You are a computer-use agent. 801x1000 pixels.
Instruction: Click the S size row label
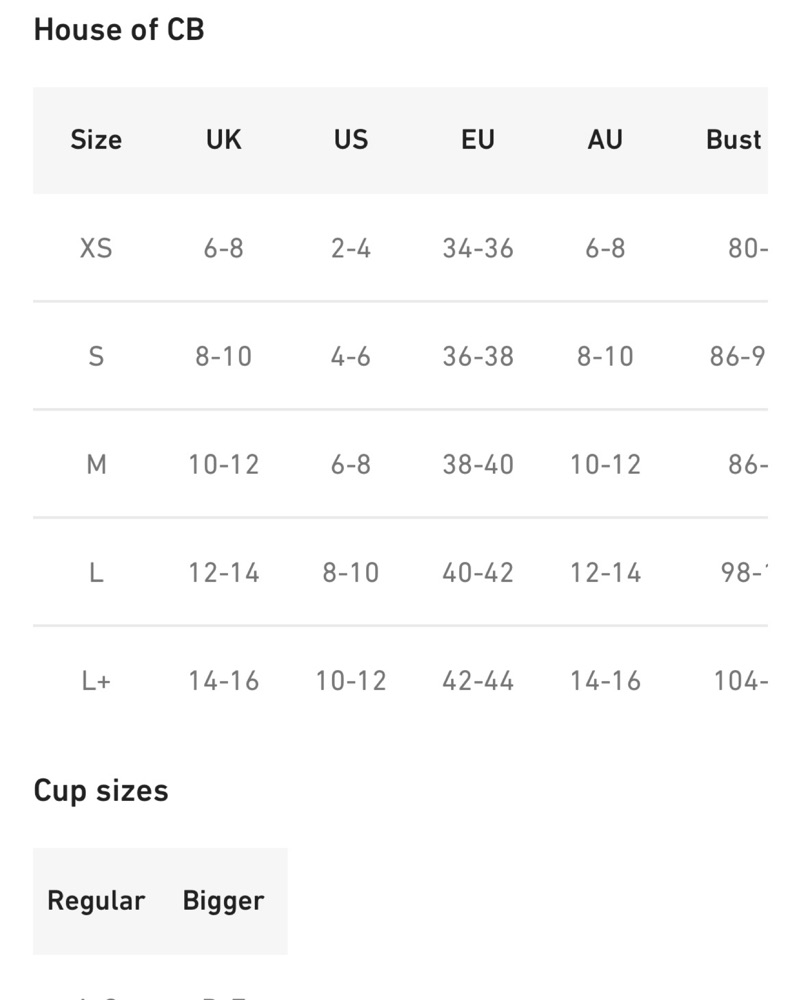point(96,356)
